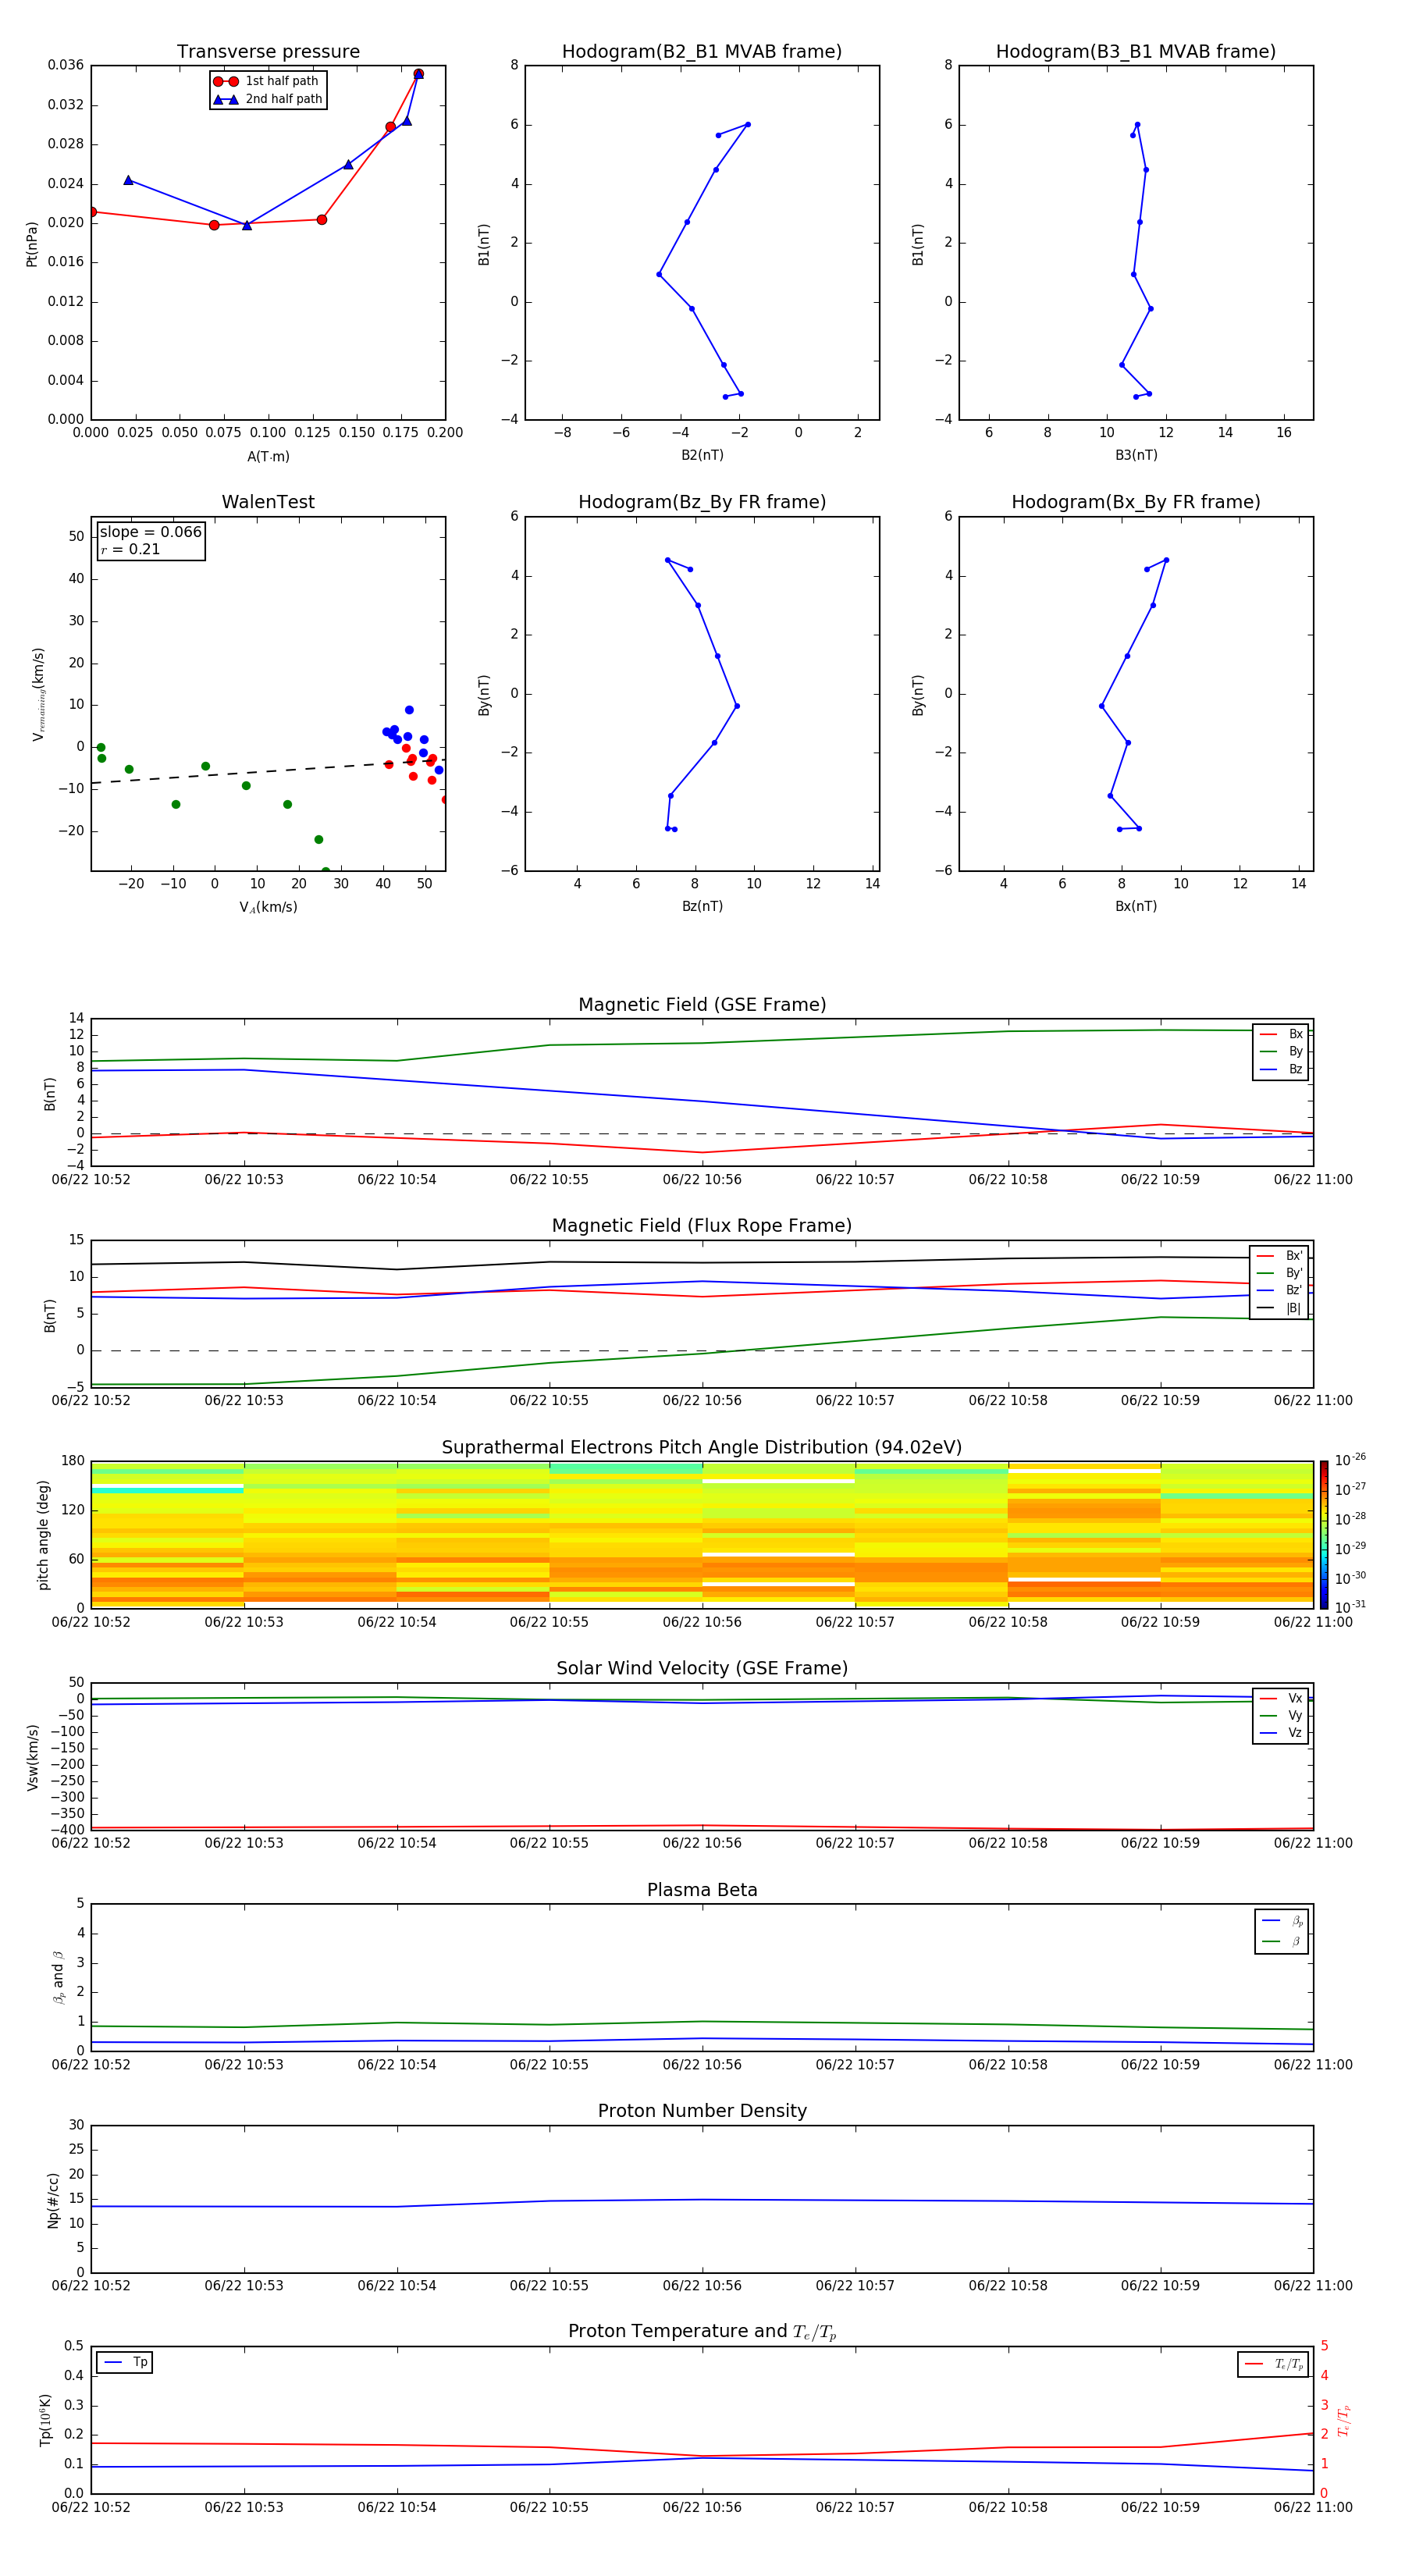Click 'Vsw(km/s)' y-axis label
The height and width of the screenshot is (2576, 1405).
pyautogui.click(x=32, y=1757)
